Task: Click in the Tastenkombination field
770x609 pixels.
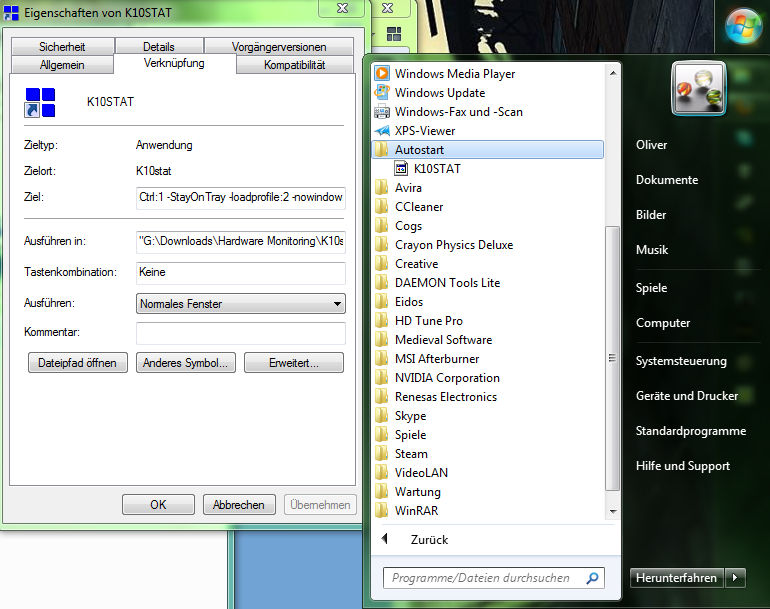Action: [x=241, y=273]
